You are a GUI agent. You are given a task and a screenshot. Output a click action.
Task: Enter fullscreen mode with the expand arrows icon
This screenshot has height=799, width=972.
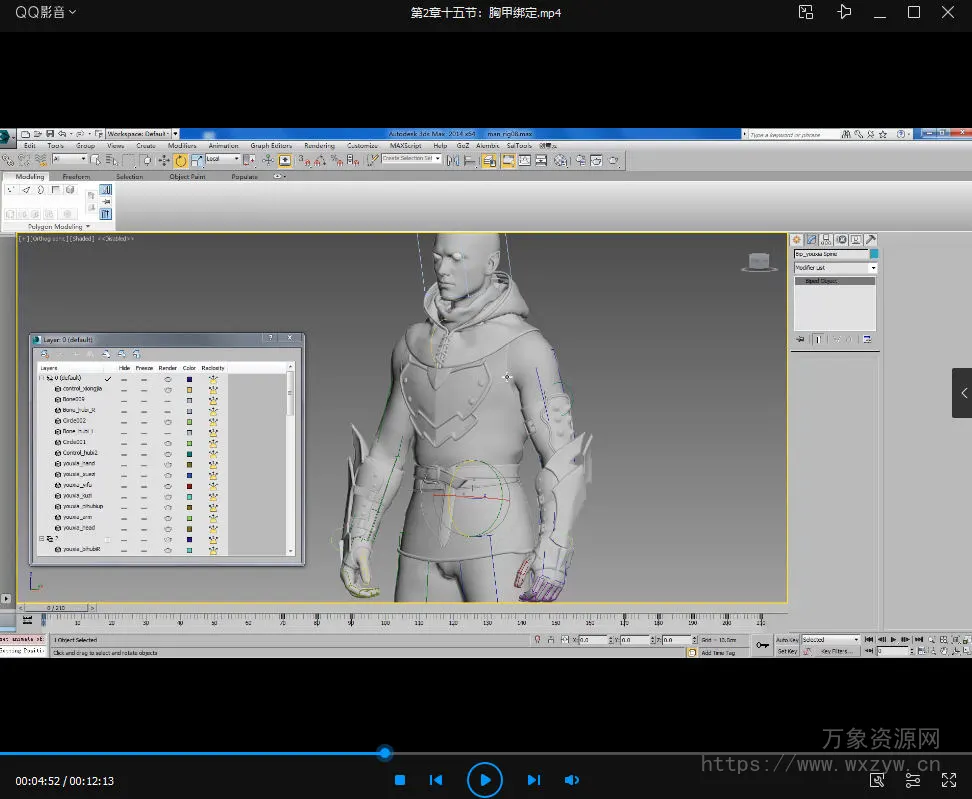pyautogui.click(x=948, y=780)
